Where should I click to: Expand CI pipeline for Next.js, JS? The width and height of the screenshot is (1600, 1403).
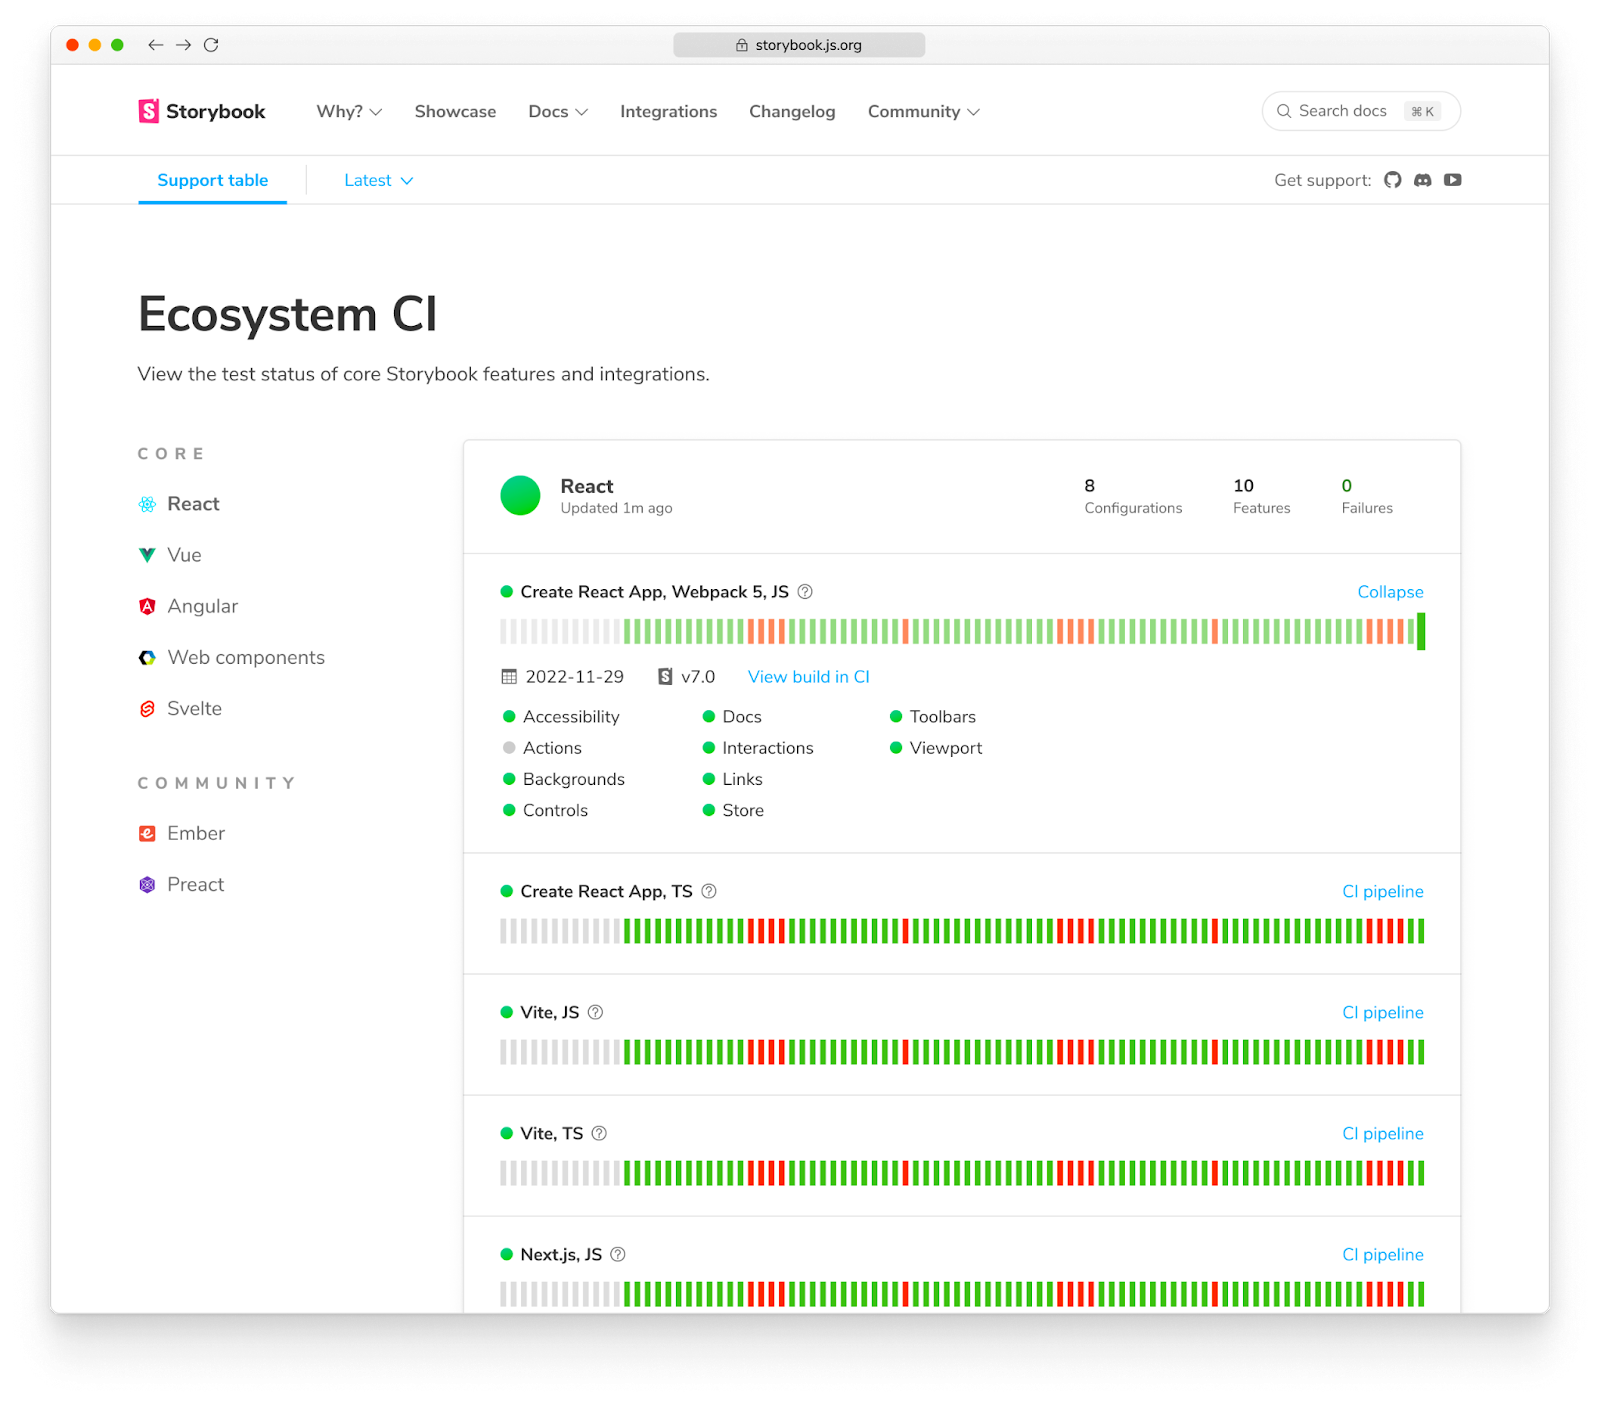click(x=1382, y=1254)
